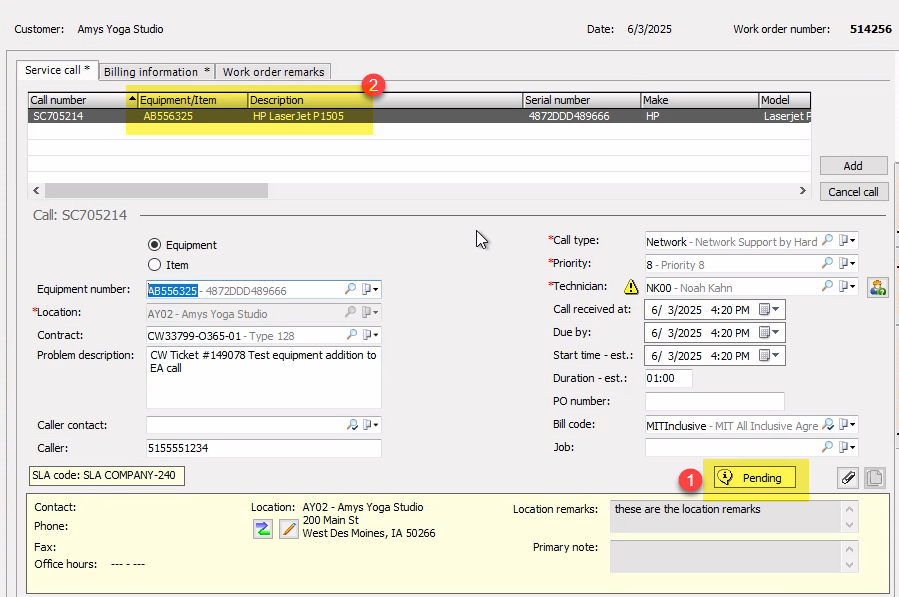Expand Priority options dropdown
This screenshot has width=899, height=597.
[x=847, y=263]
